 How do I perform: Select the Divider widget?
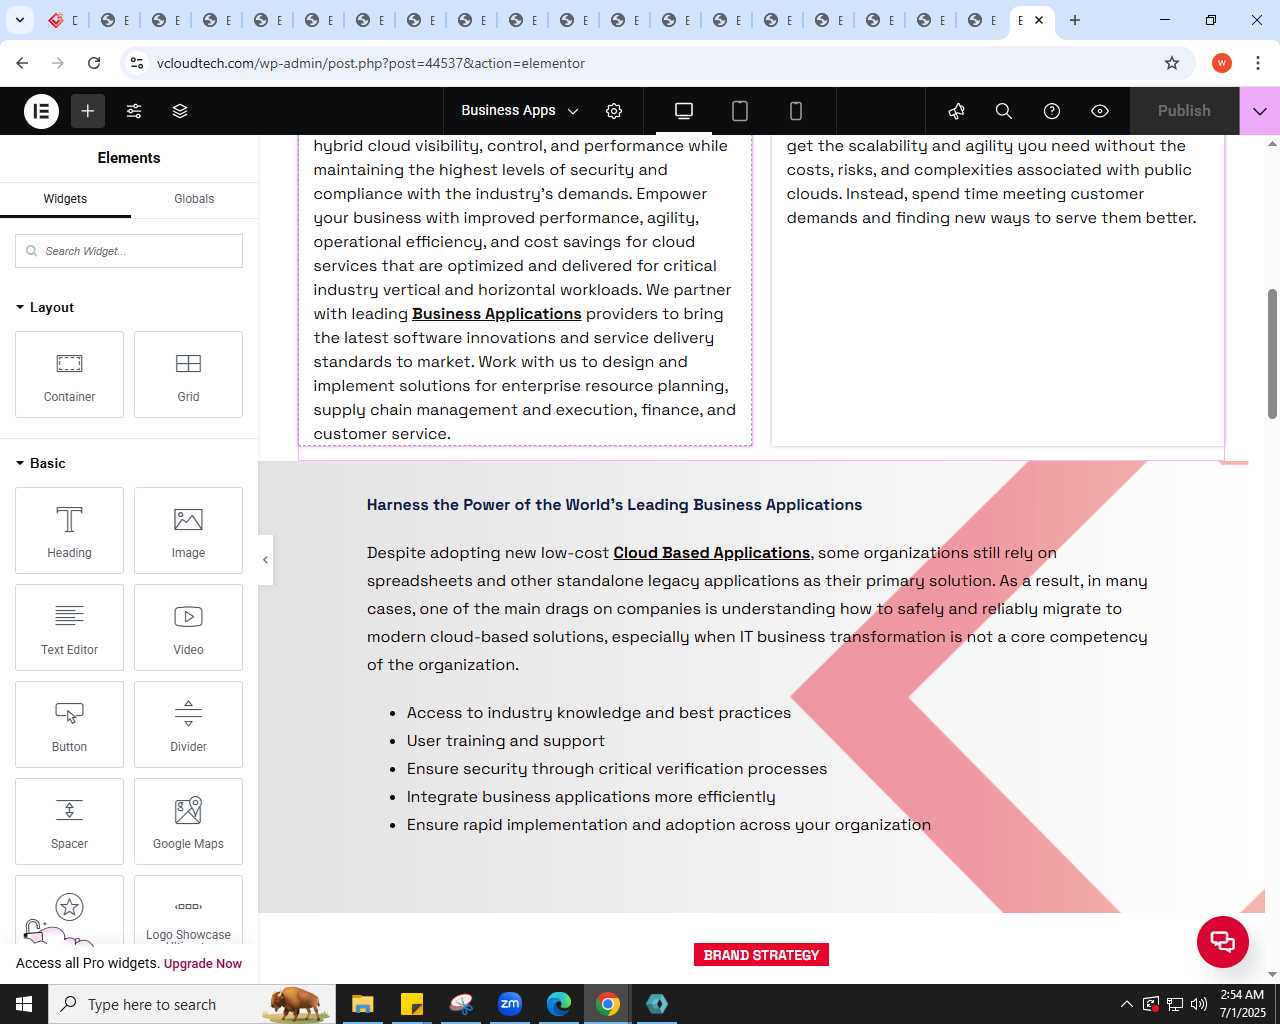(x=188, y=724)
